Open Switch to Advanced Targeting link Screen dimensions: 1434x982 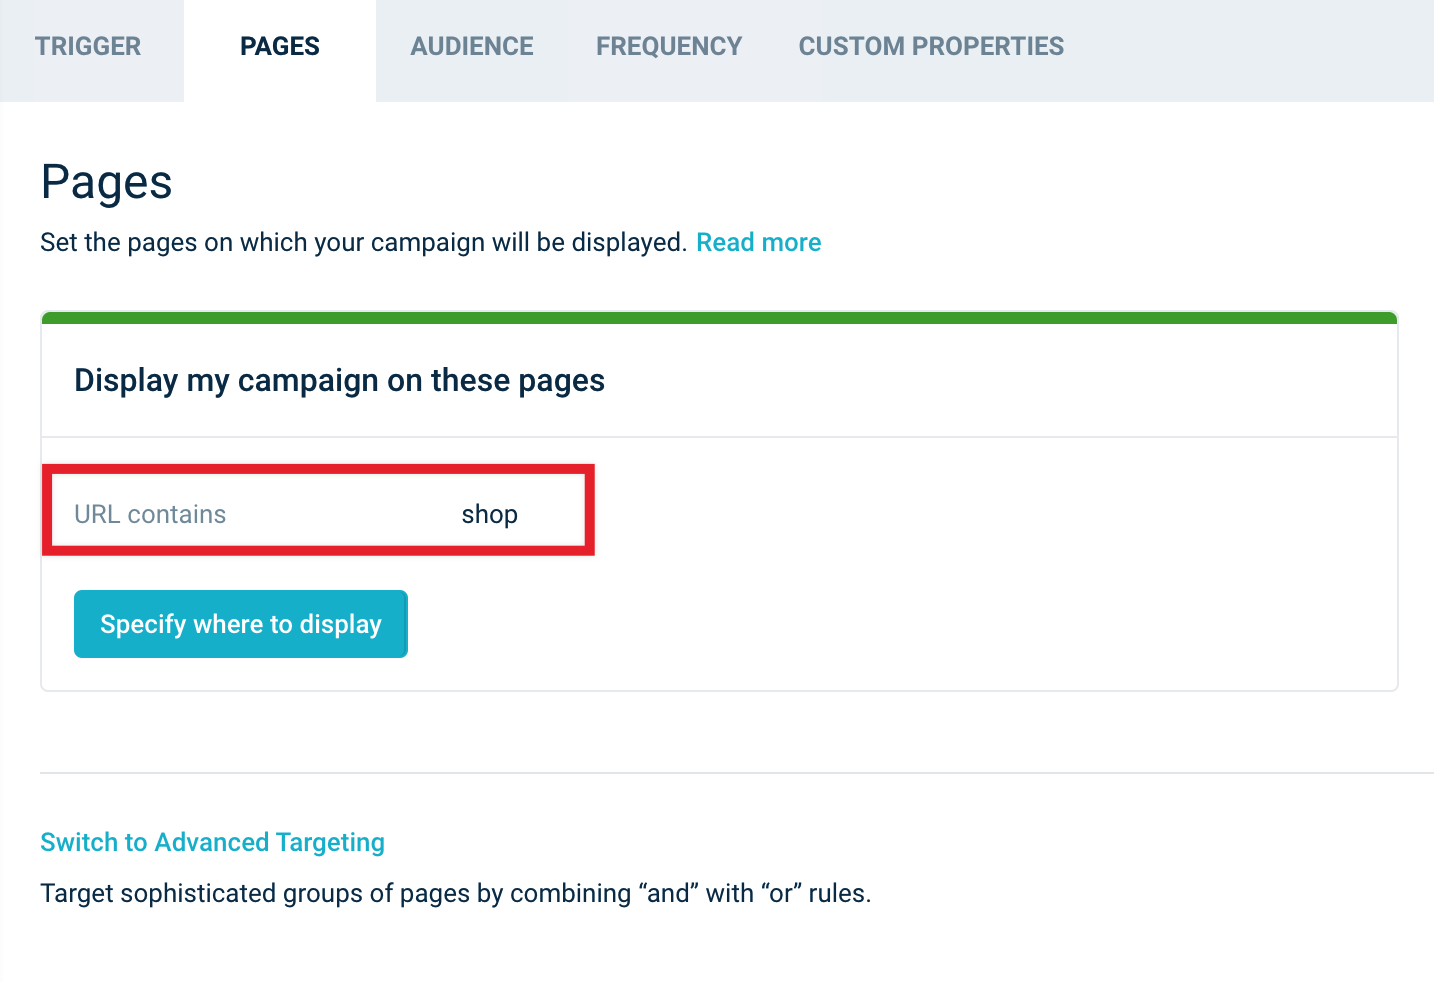(x=213, y=842)
